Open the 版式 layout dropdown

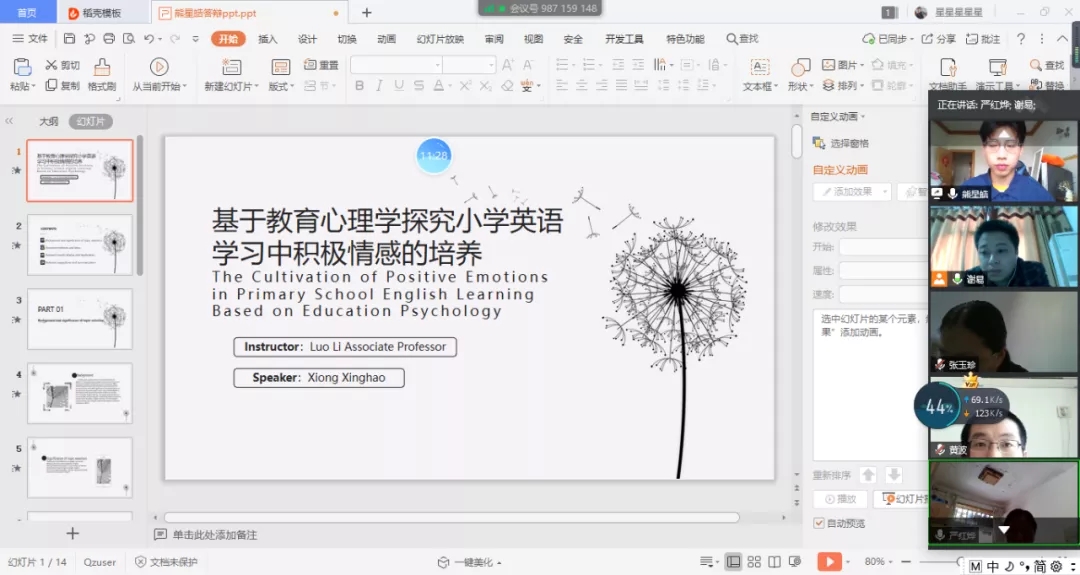pyautogui.click(x=281, y=87)
